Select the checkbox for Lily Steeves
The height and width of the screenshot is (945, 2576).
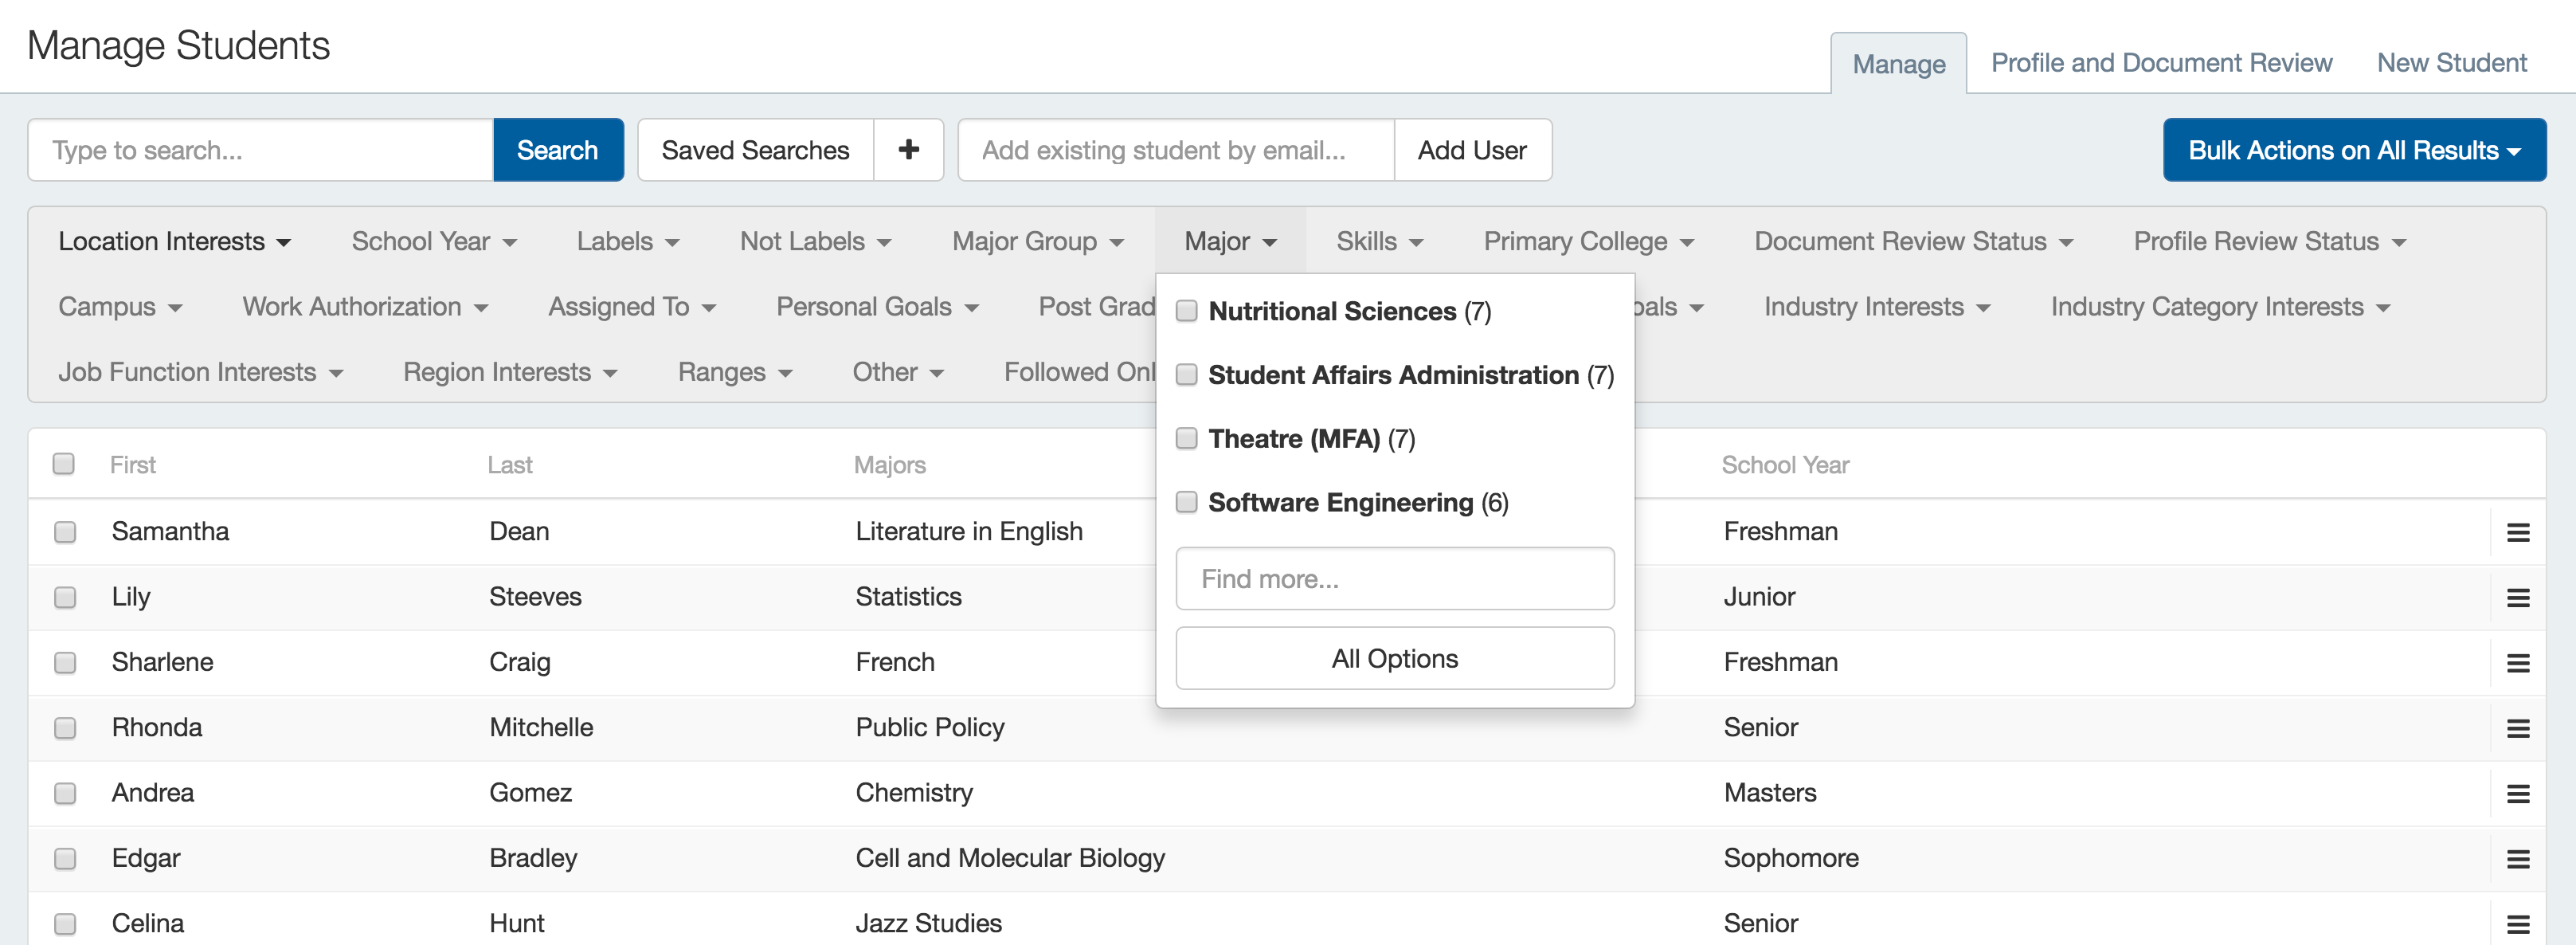[x=65, y=598]
